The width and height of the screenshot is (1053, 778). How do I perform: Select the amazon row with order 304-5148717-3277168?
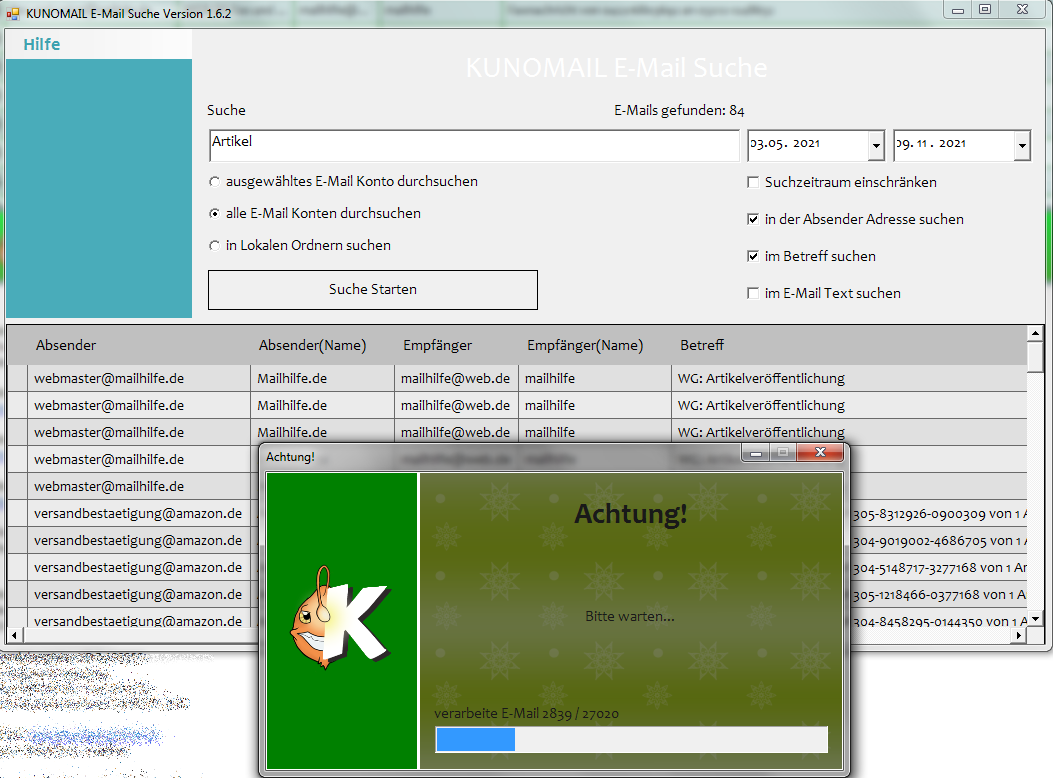[x=138, y=567]
